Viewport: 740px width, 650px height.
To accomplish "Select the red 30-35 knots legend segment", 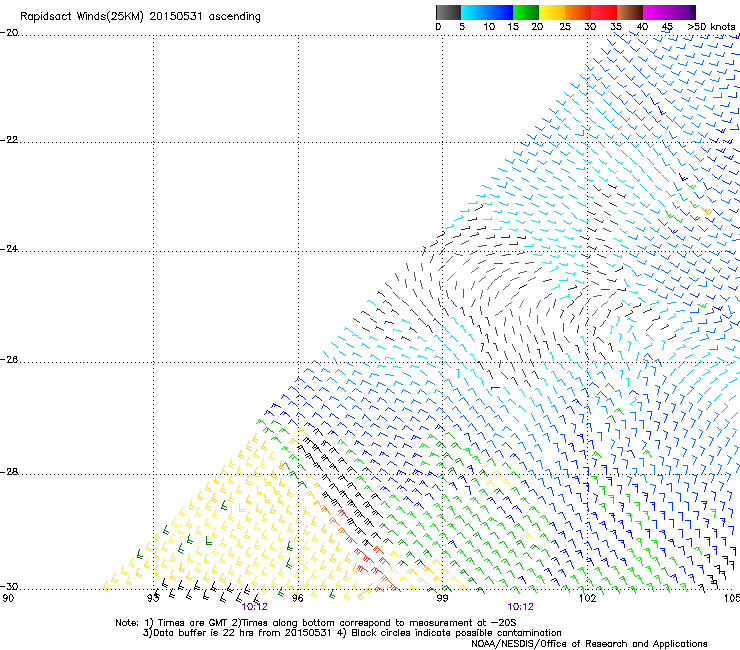I will coord(604,12).
